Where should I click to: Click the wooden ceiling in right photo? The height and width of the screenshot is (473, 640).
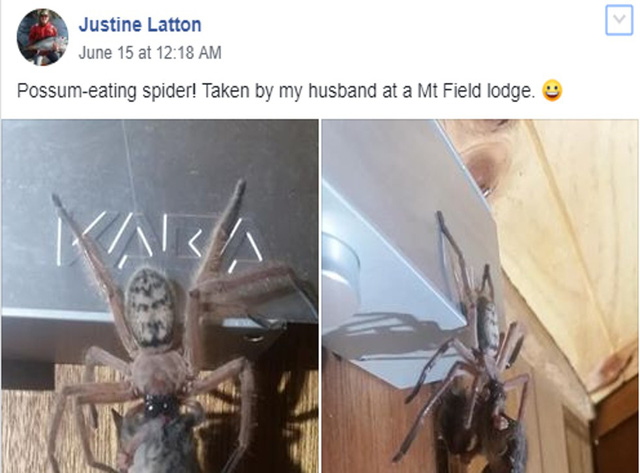pyautogui.click(x=571, y=229)
